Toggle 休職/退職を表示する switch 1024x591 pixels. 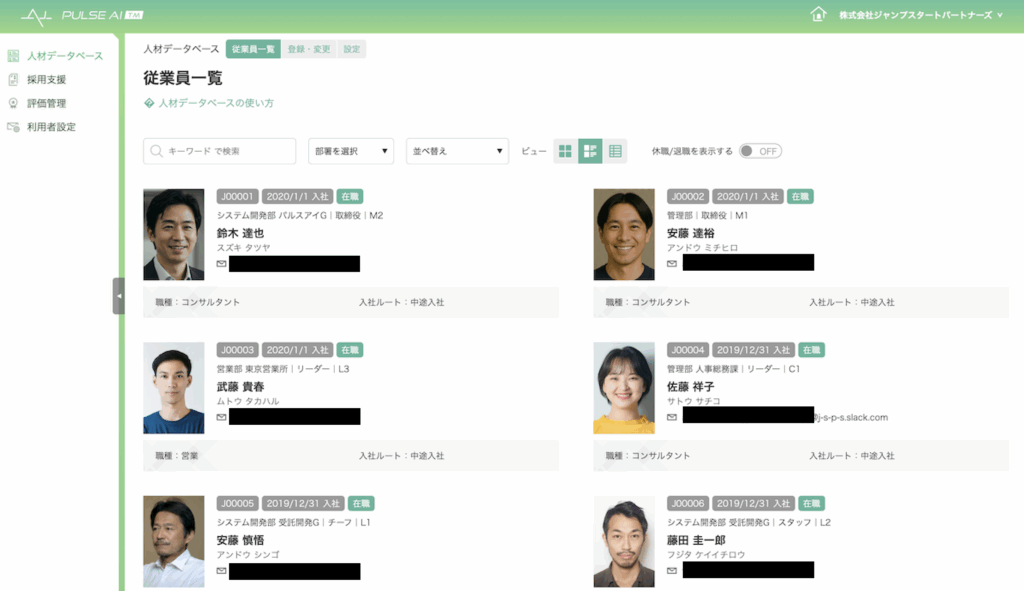(760, 151)
